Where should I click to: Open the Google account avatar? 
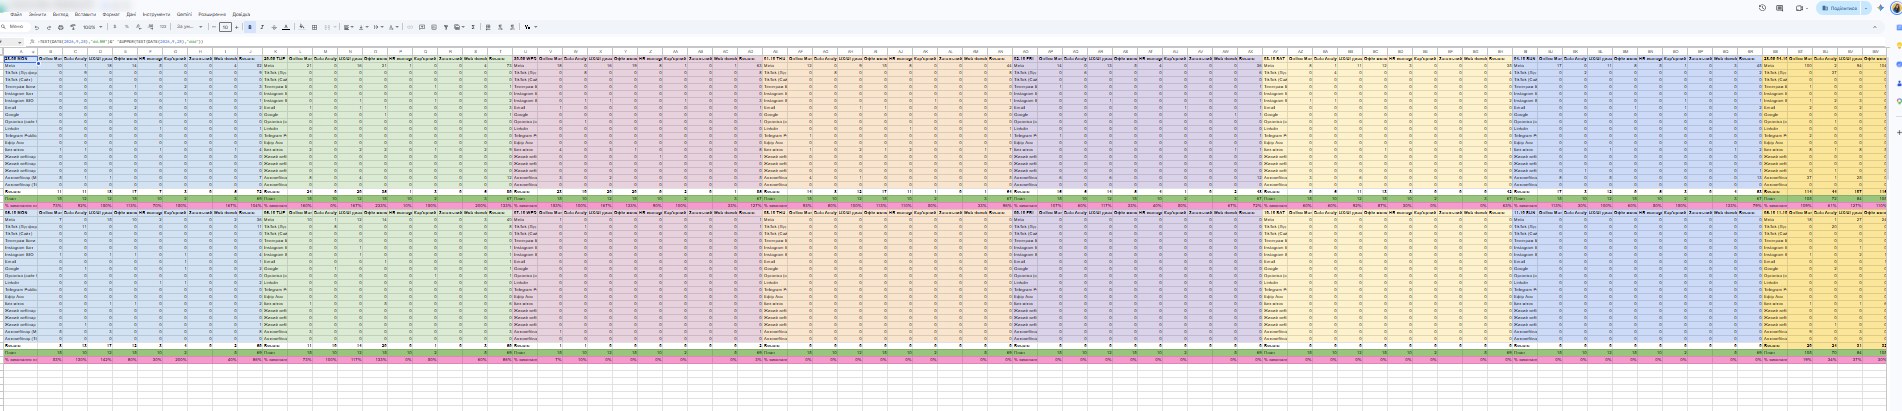click(1896, 8)
